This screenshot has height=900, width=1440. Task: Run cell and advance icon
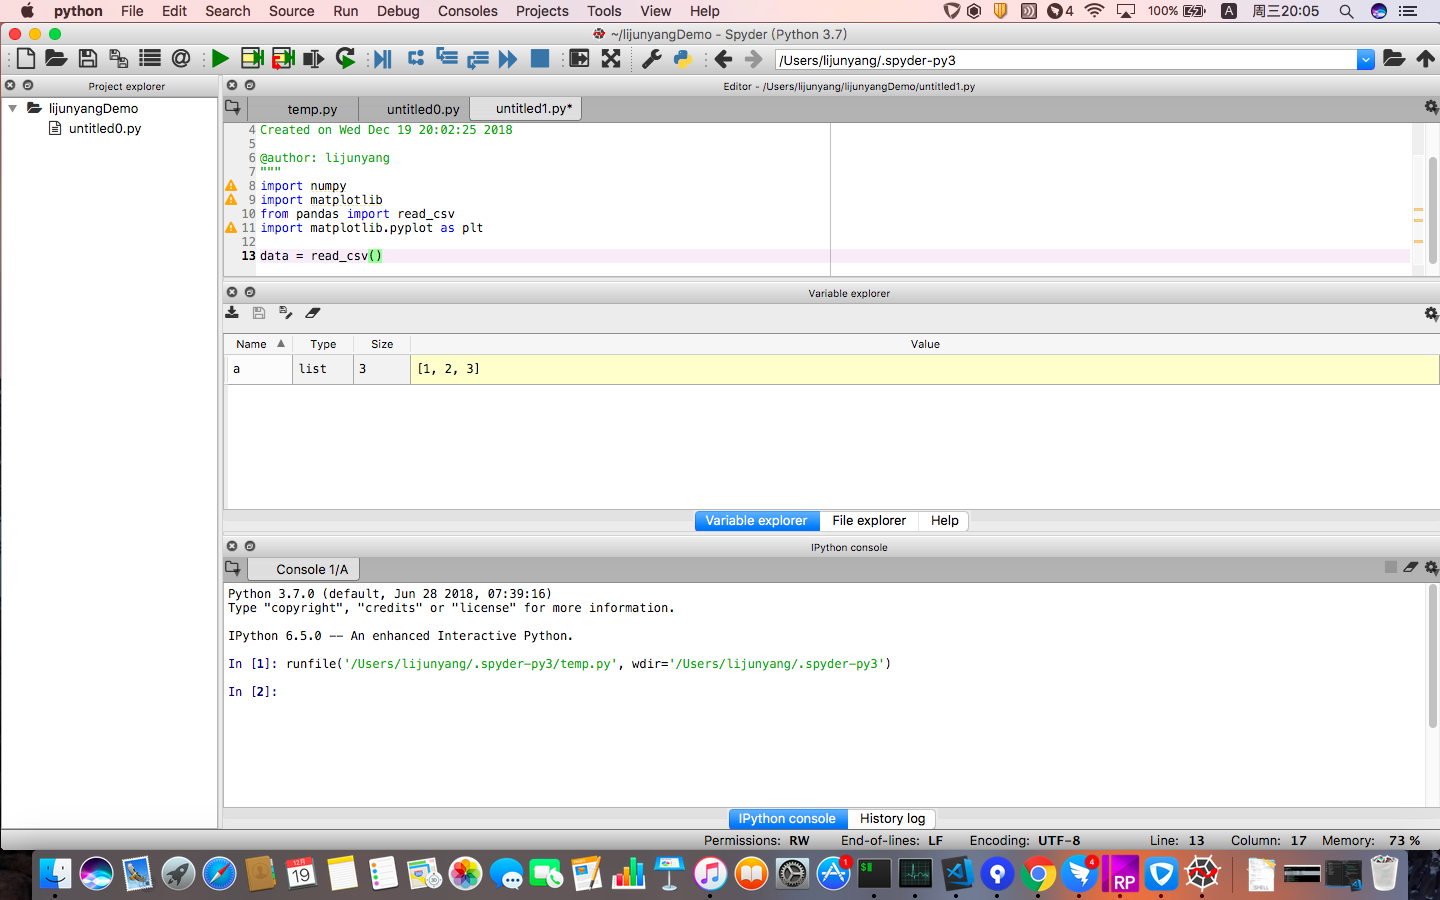click(x=283, y=59)
